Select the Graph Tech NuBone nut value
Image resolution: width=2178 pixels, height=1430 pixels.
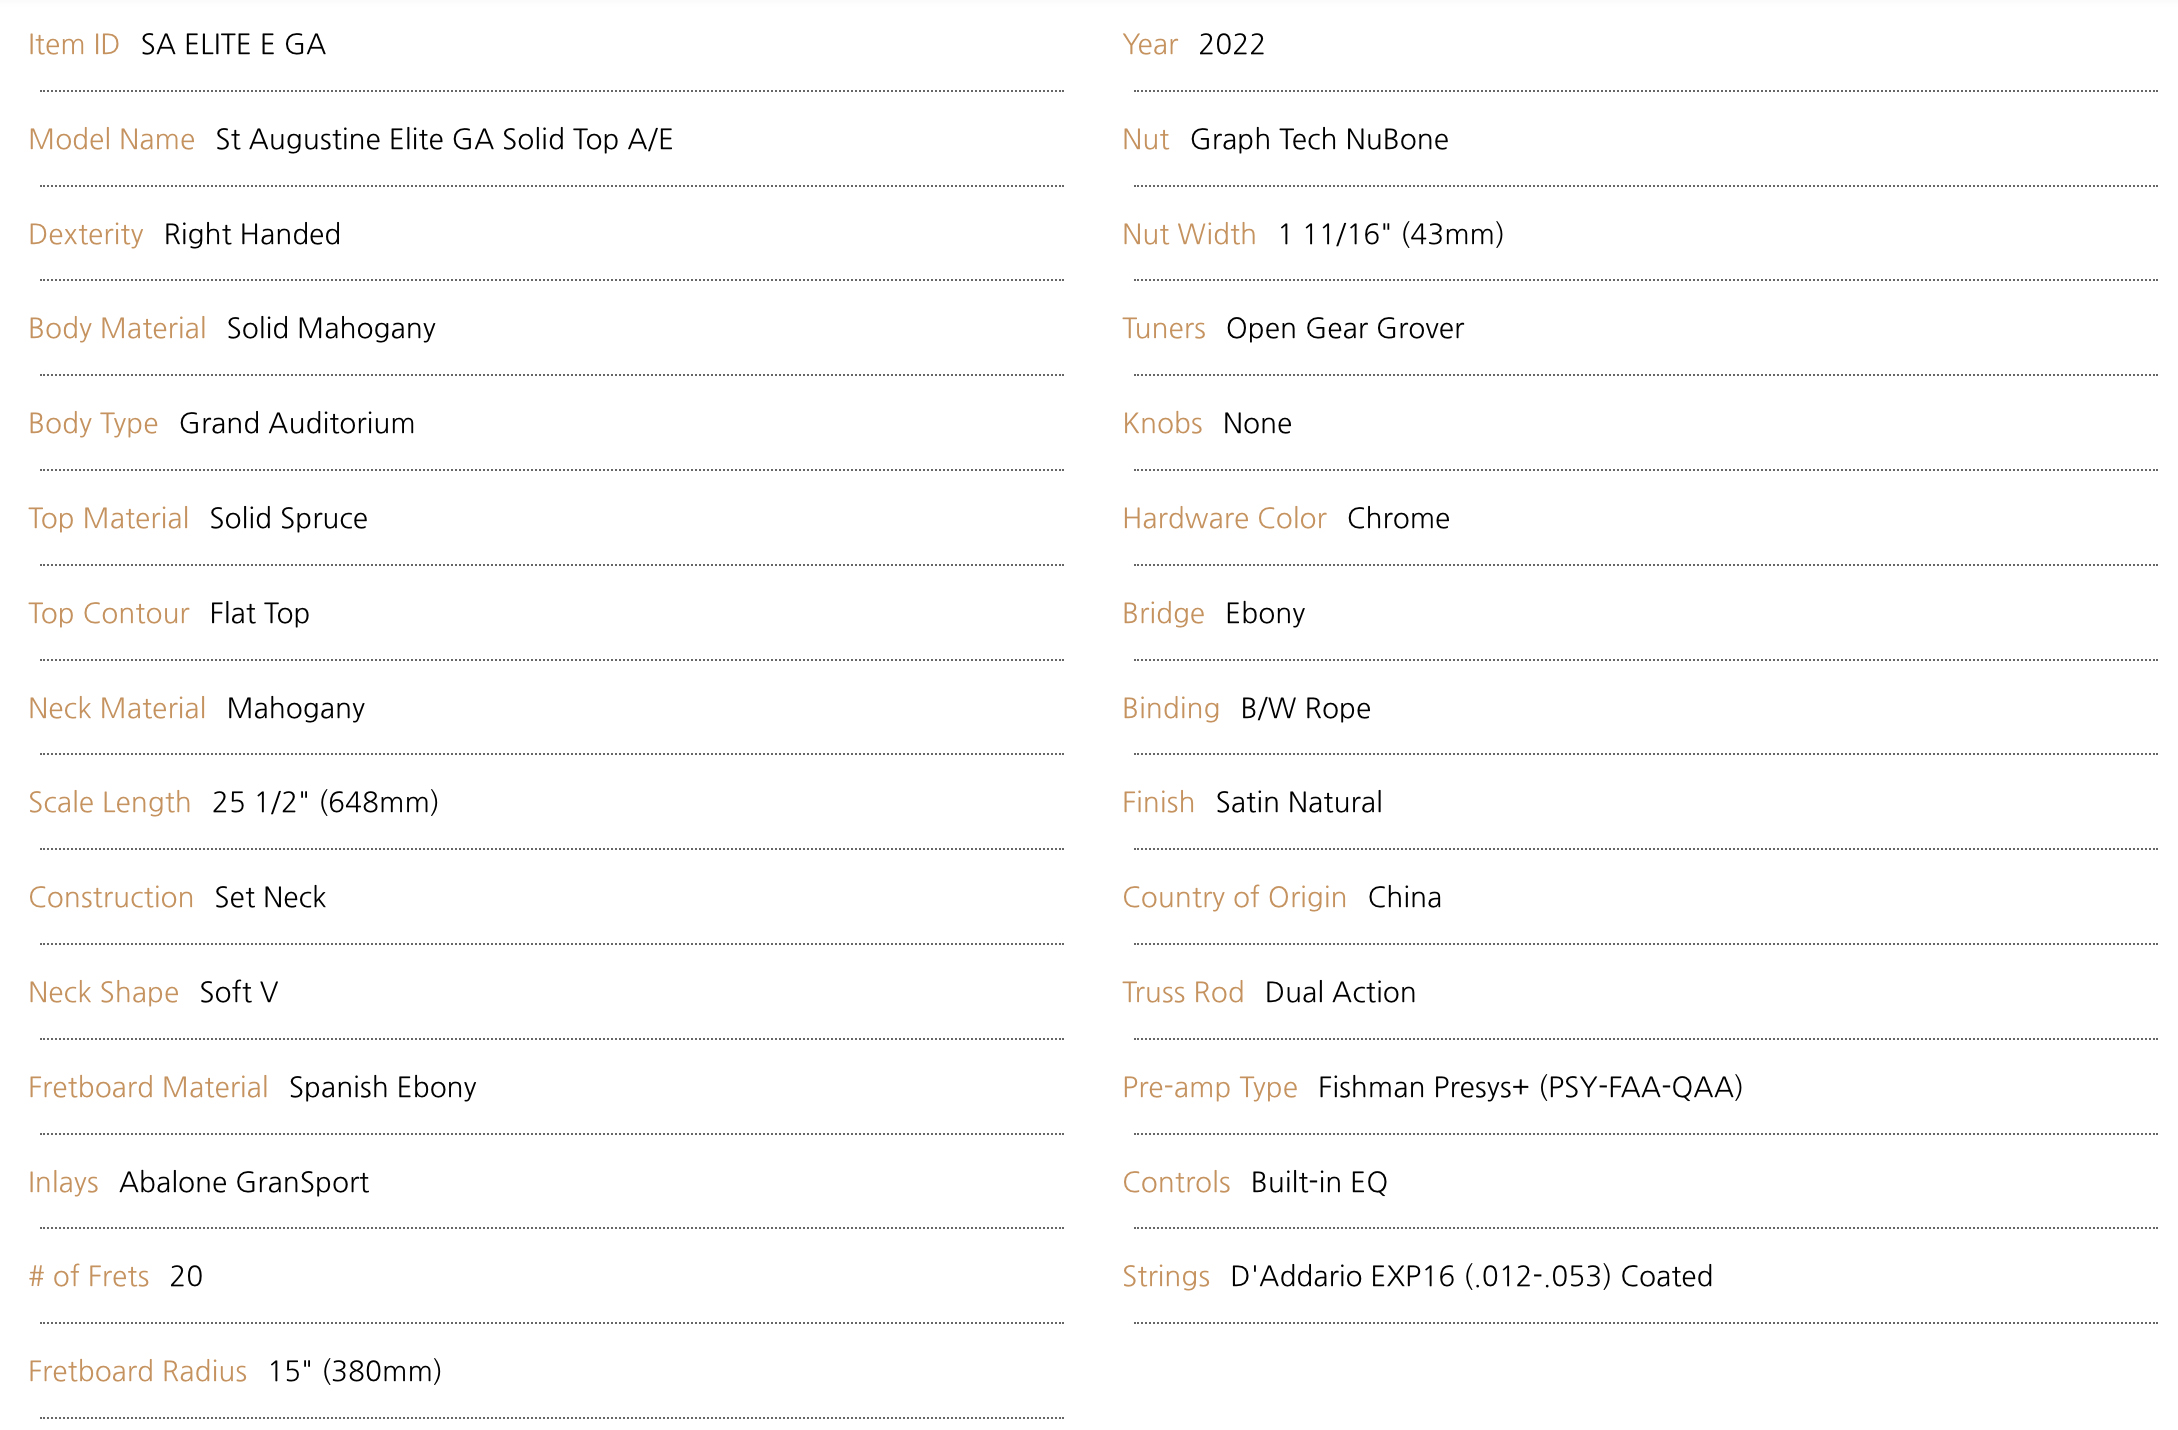coord(1319,139)
